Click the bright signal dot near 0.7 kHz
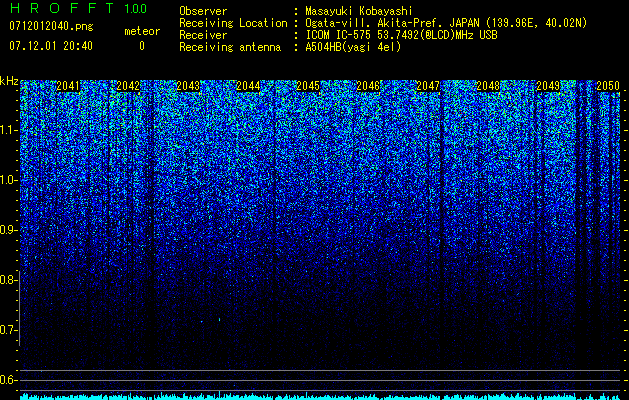Screen dimensions: 629x400 click(x=219, y=319)
